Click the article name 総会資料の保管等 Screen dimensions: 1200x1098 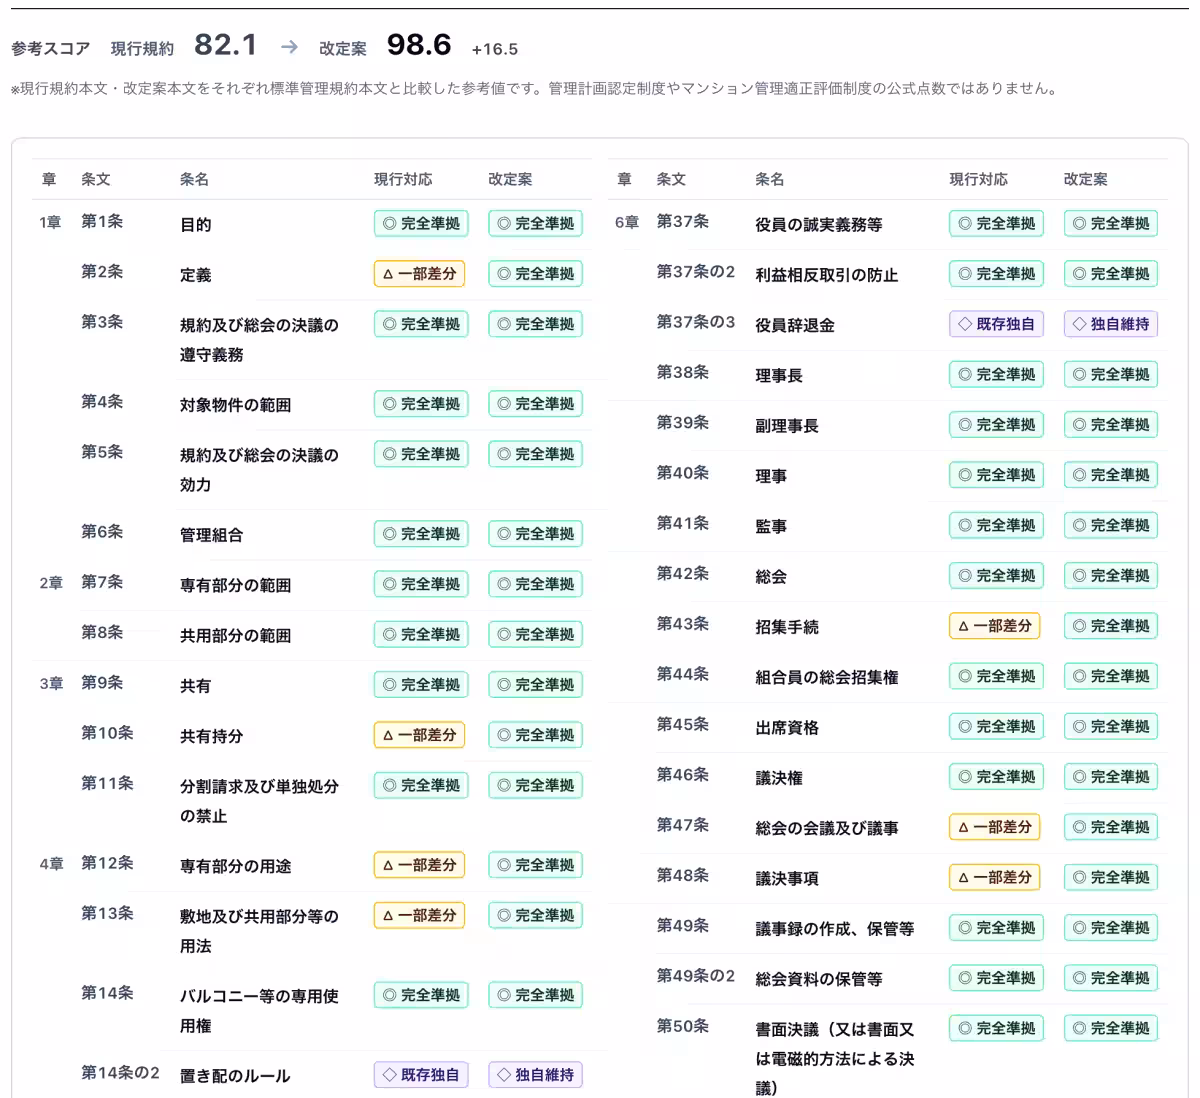pyautogui.click(x=819, y=979)
